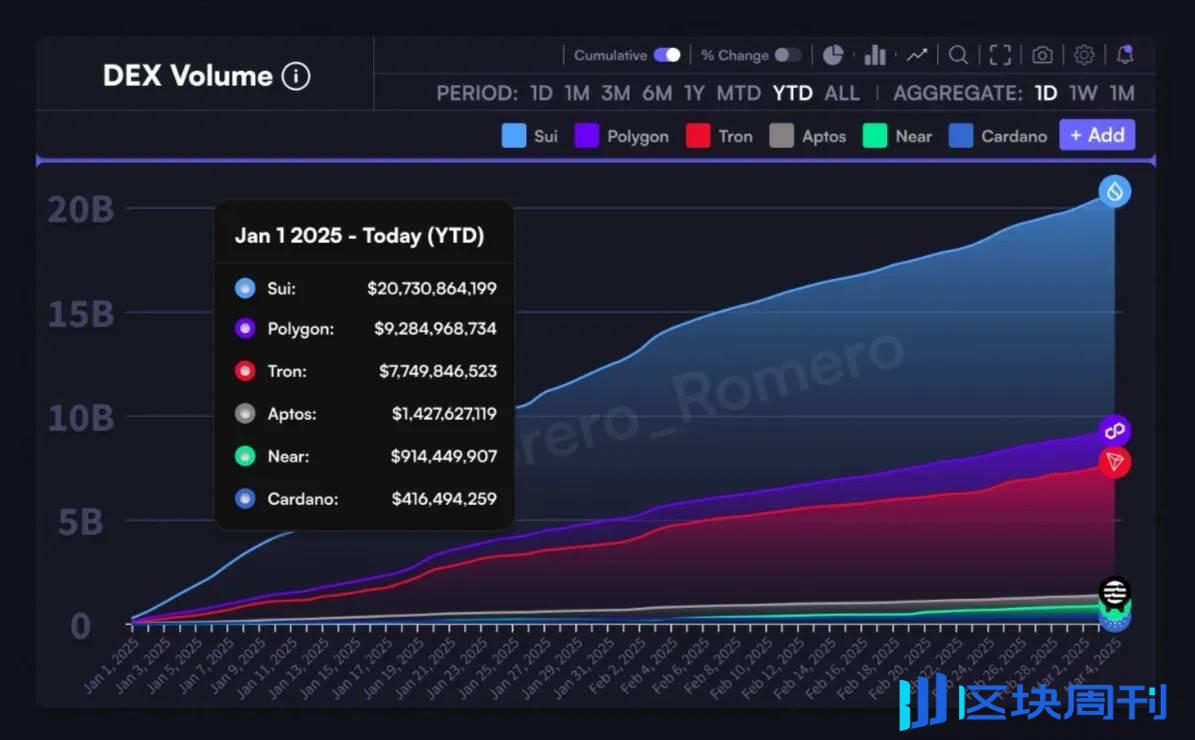This screenshot has width=1195, height=740.
Task: Set aggregate to 1D
Action: pos(1046,93)
